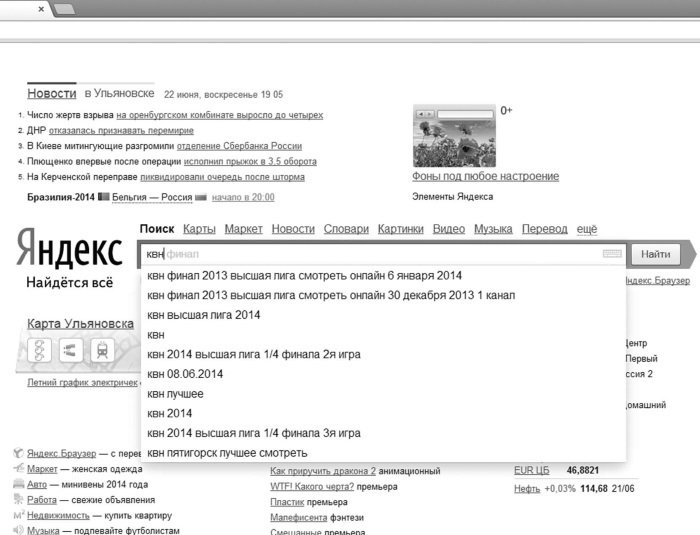This screenshot has width=700, height=535.
Task: Switch to the Картинки service tab
Action: (400, 229)
